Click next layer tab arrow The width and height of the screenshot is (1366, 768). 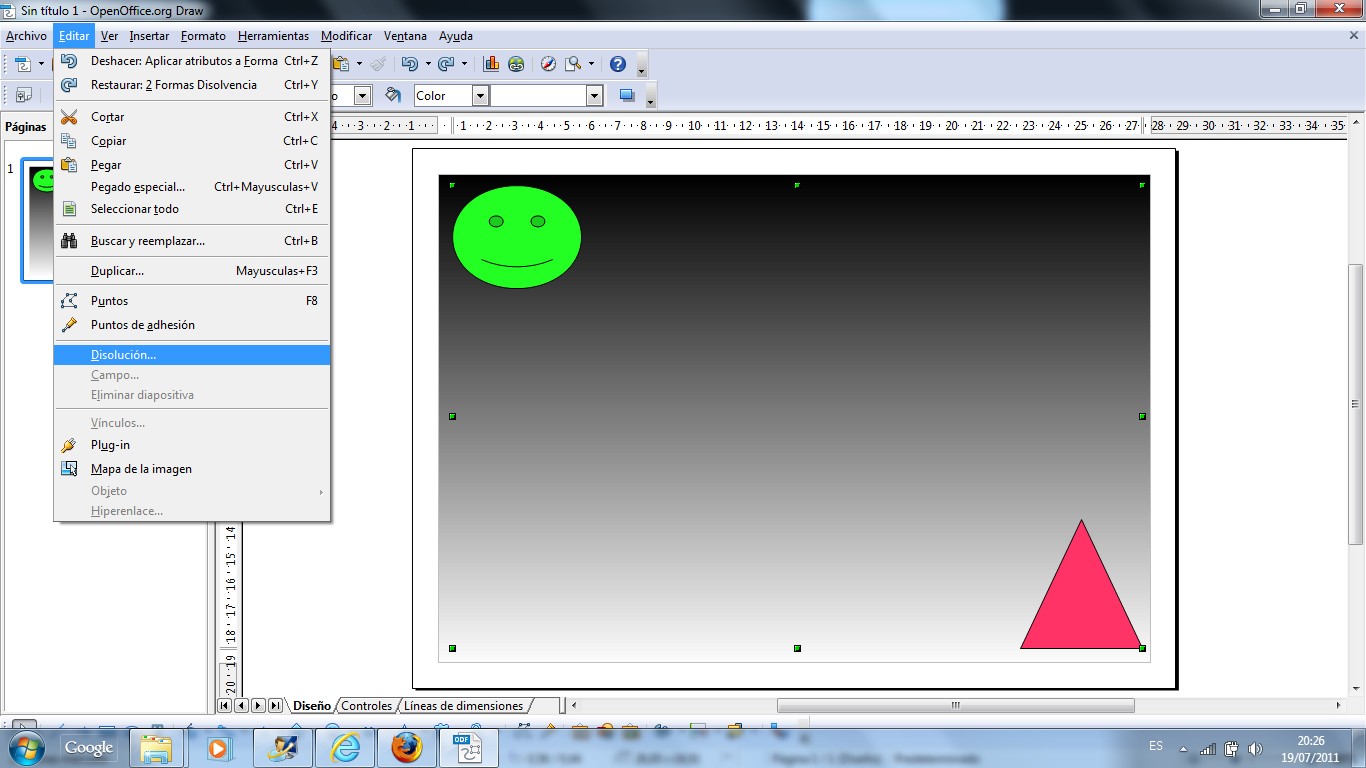coord(258,706)
